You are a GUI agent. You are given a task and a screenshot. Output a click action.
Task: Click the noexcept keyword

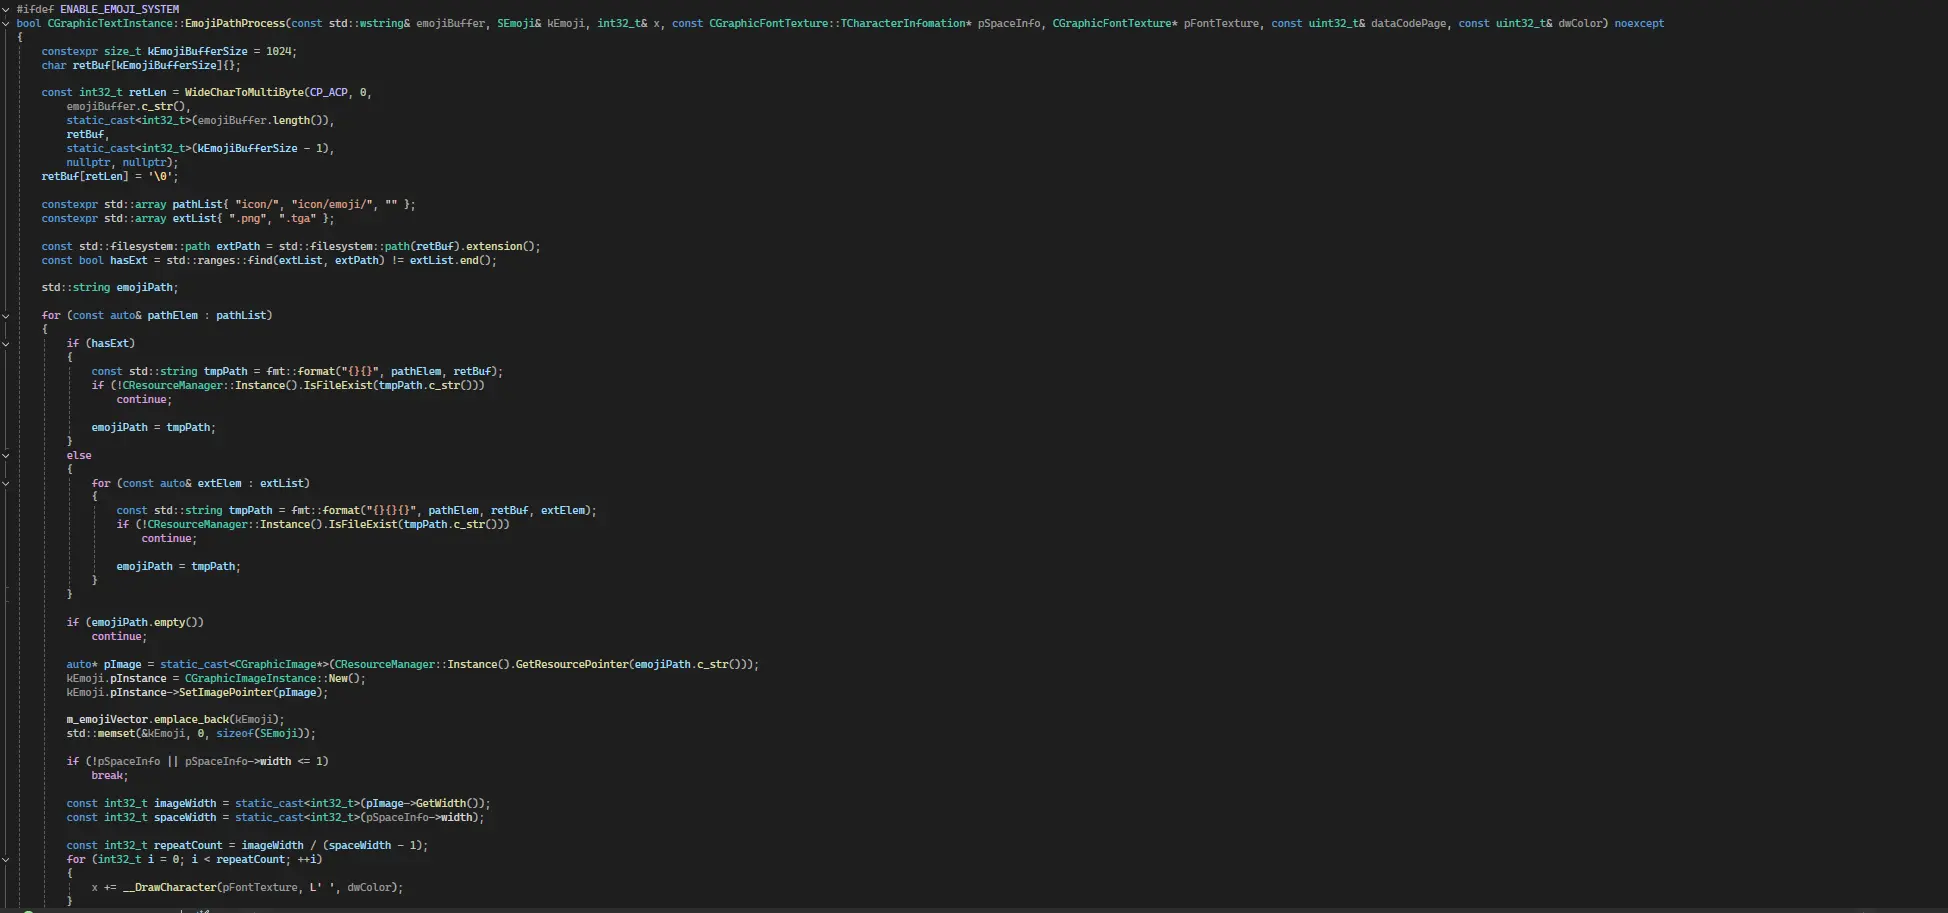[x=1641, y=22]
